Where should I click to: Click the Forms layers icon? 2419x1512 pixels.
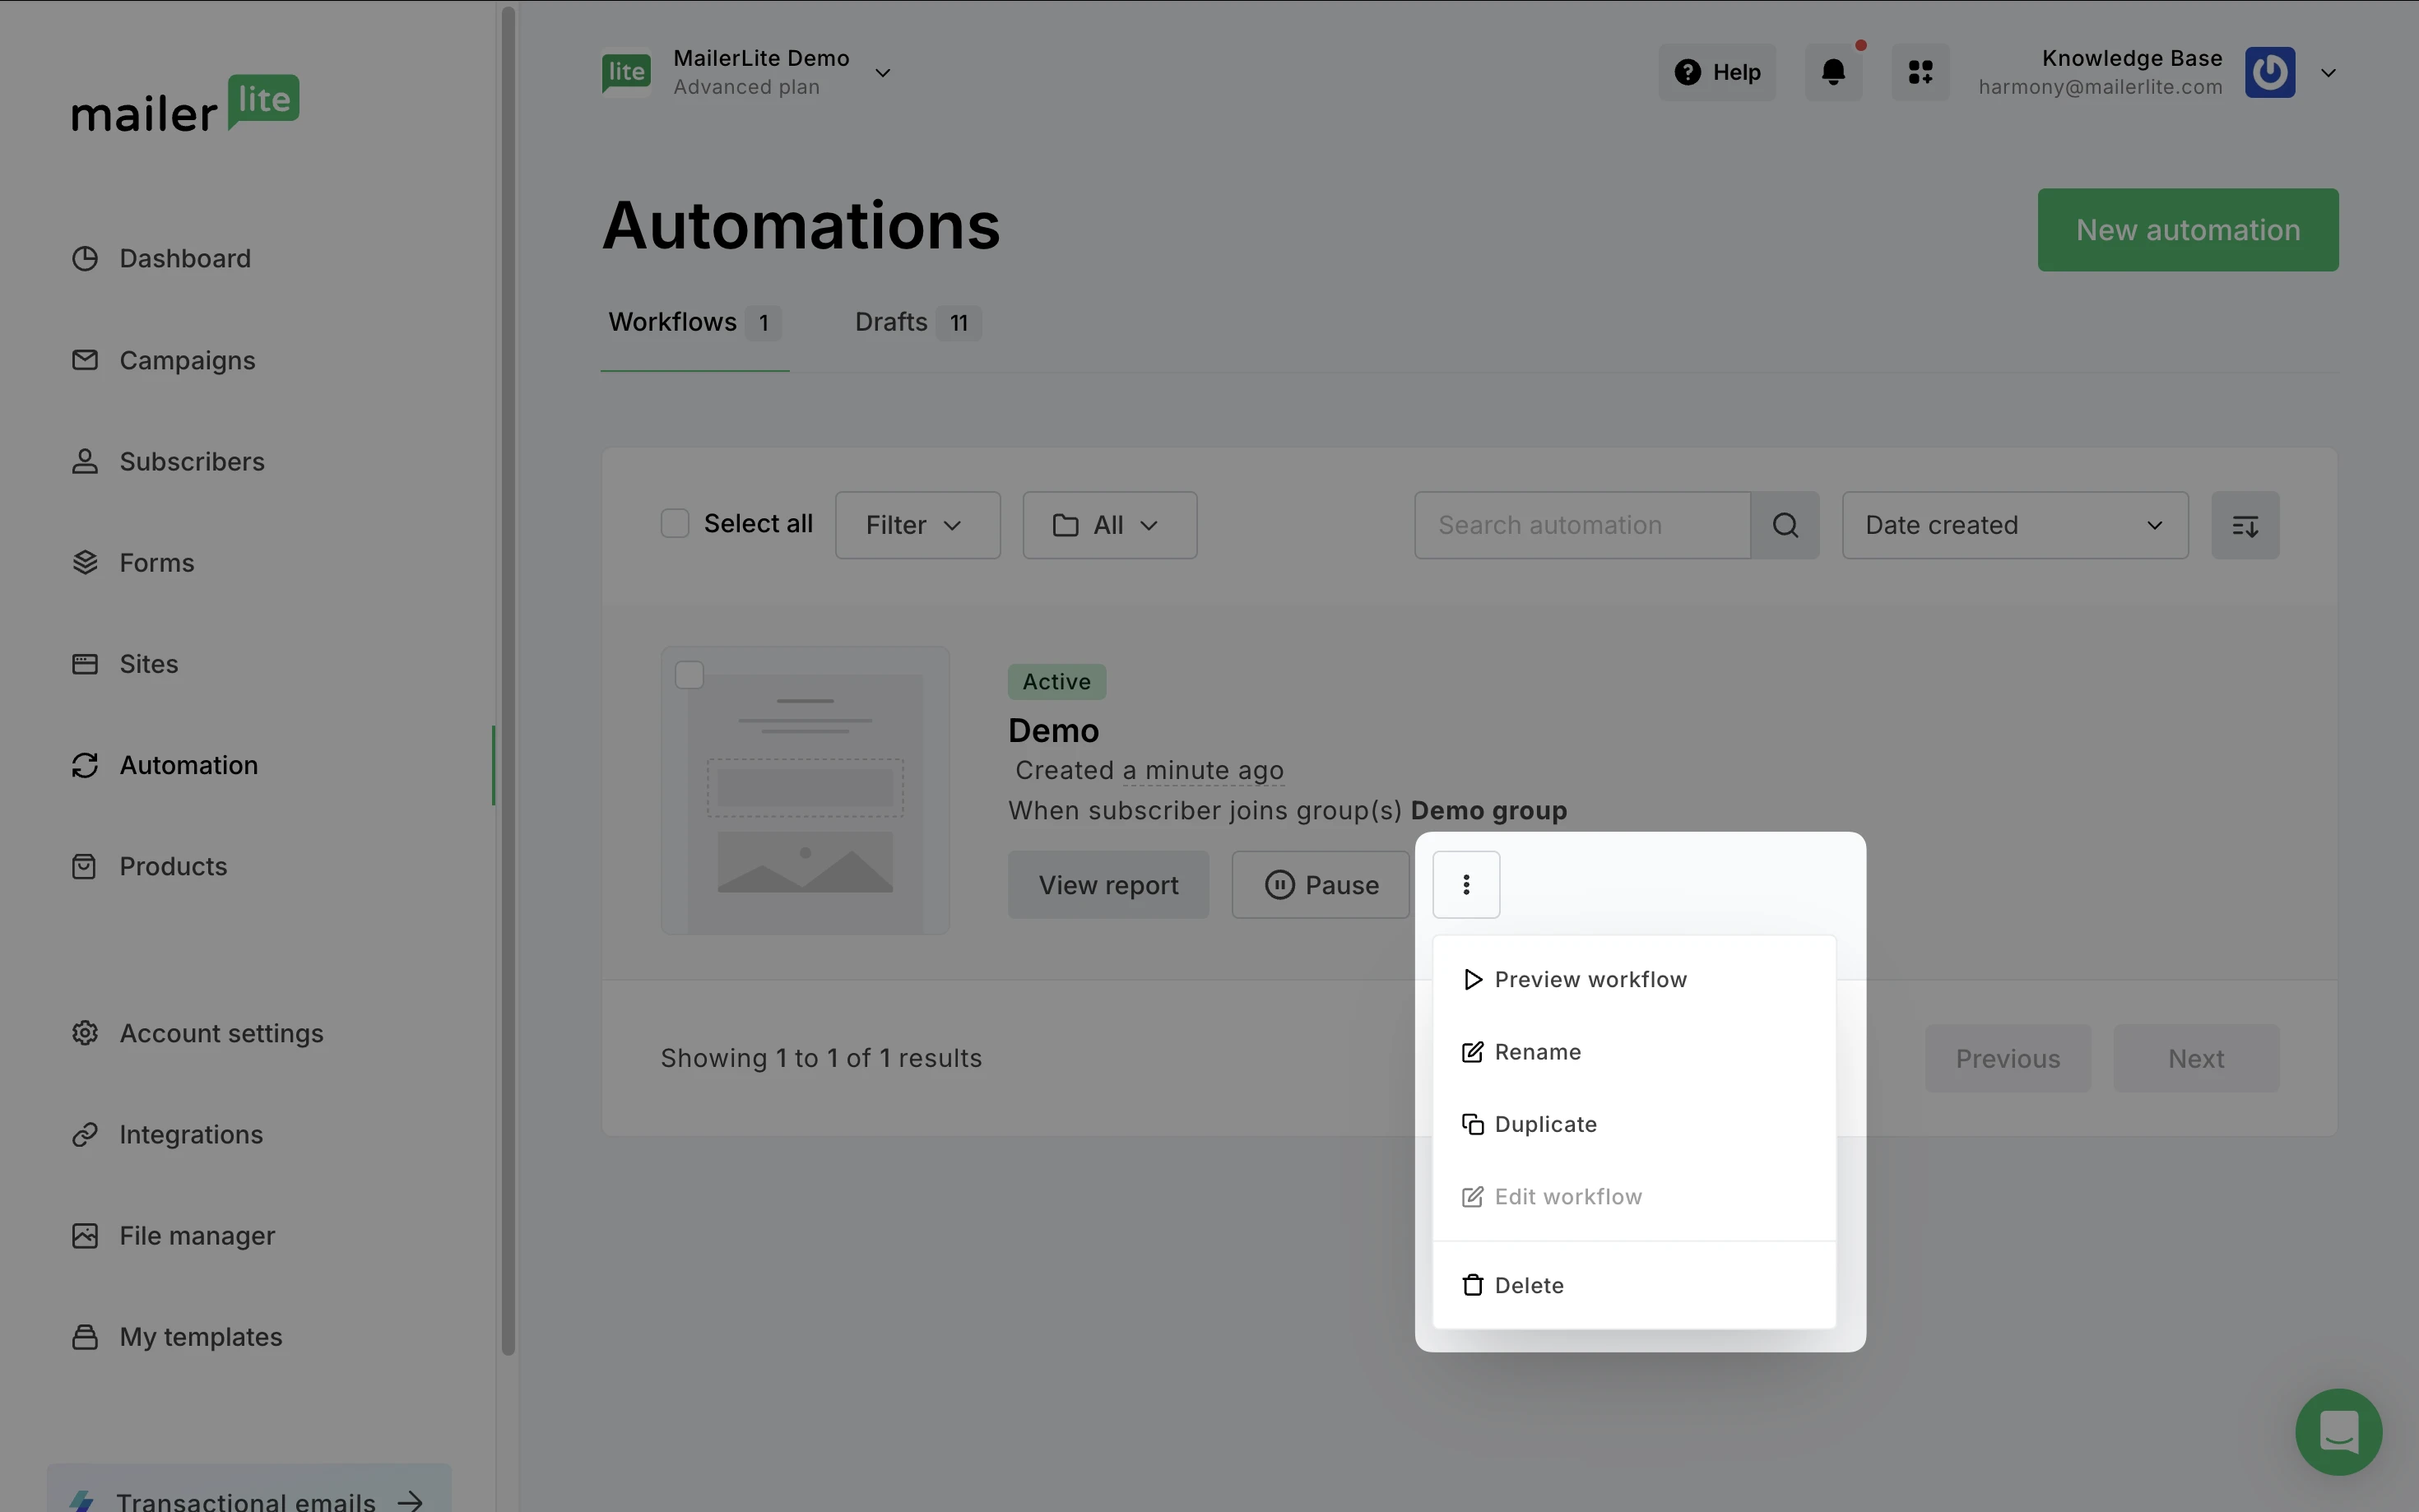[85, 562]
